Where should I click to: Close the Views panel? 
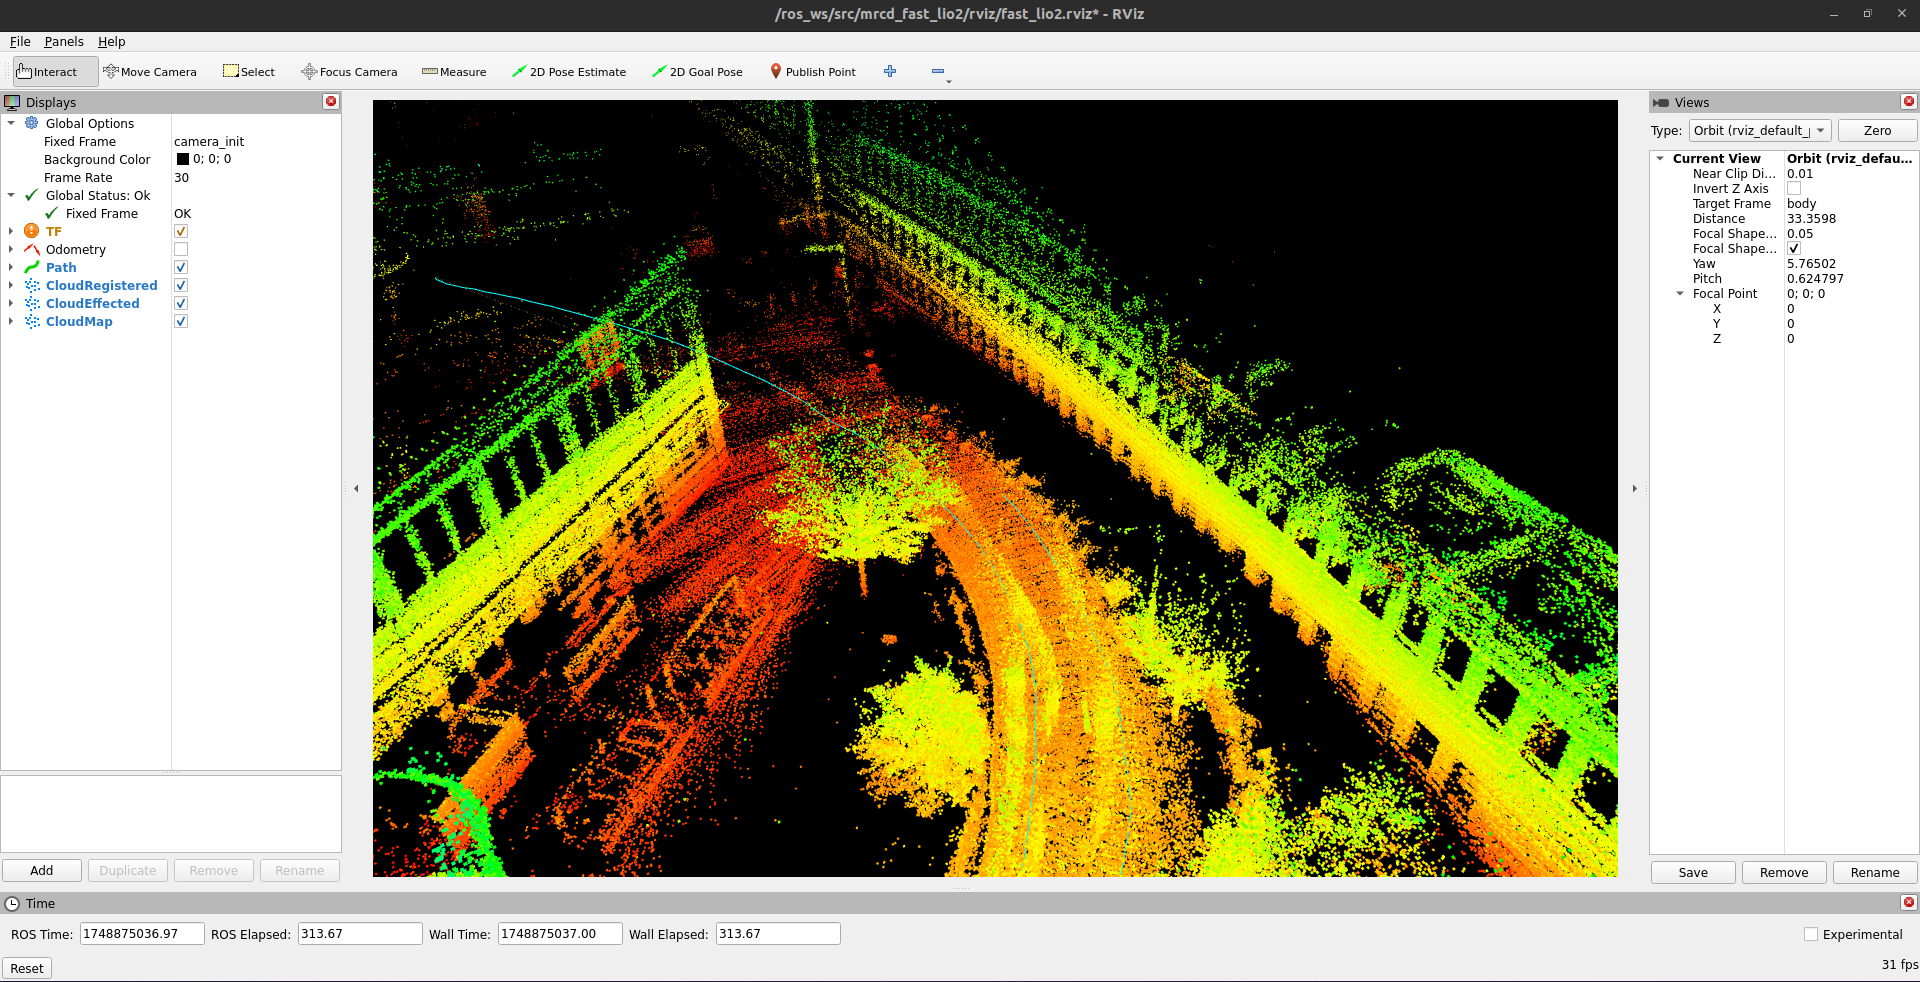pyautogui.click(x=1909, y=102)
